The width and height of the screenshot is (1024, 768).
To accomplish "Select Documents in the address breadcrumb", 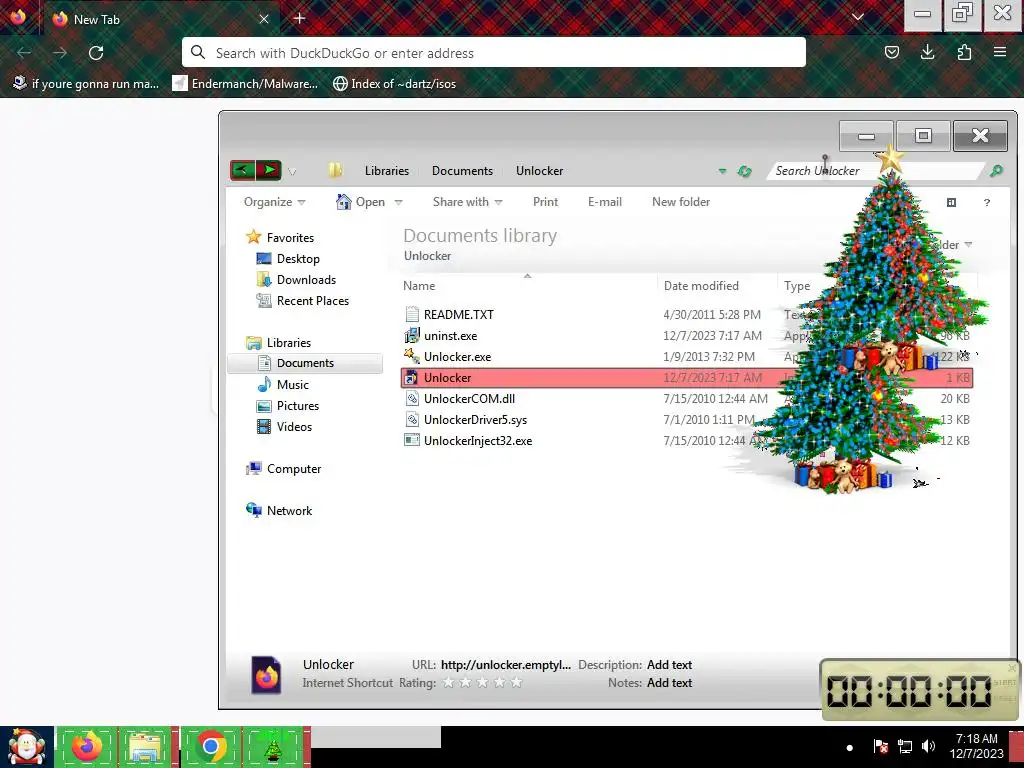I will click(x=462, y=170).
